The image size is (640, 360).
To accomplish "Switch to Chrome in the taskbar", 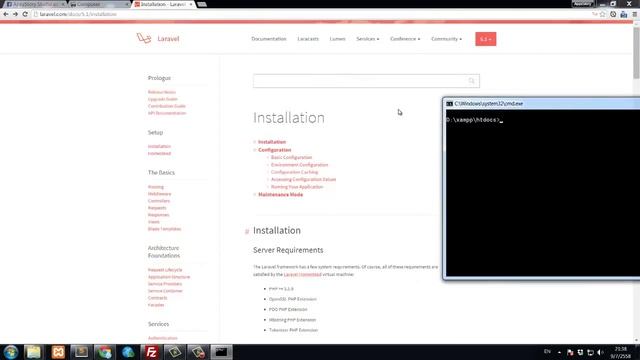I will click(104, 352).
